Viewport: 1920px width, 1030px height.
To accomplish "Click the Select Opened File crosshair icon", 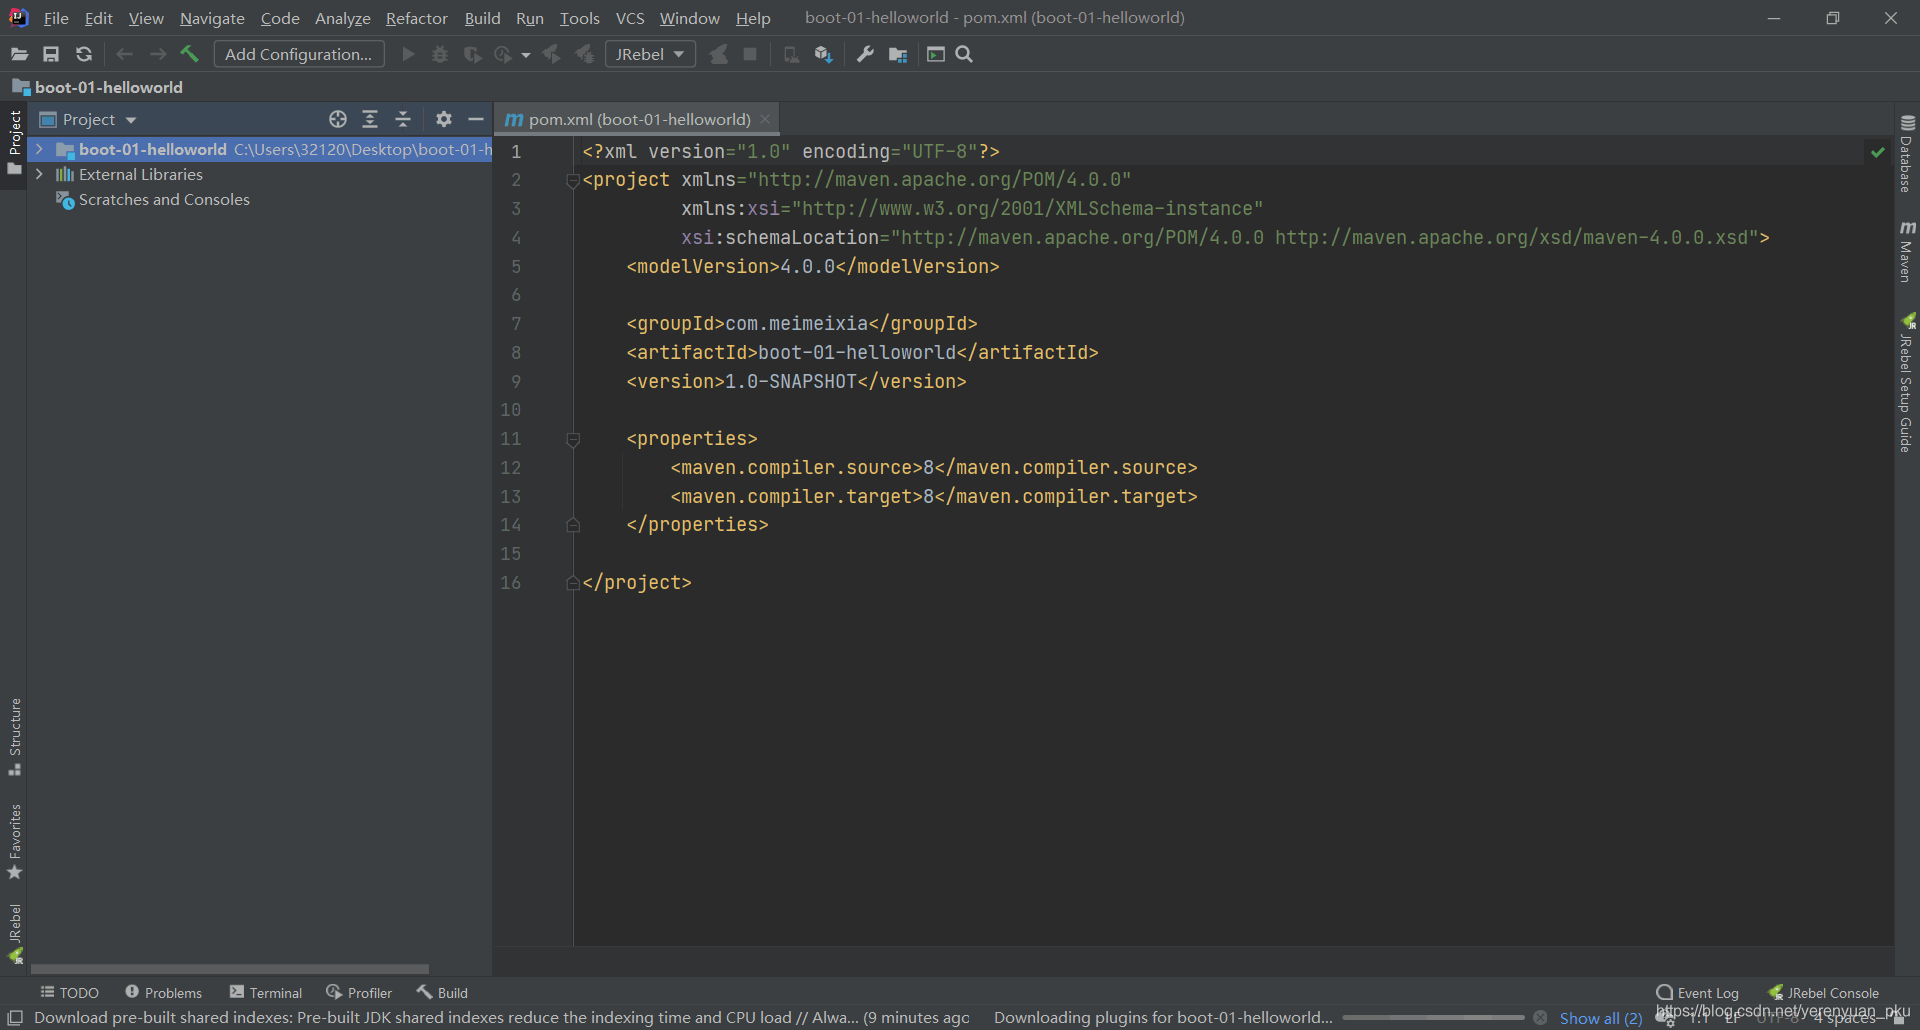I will (x=338, y=119).
